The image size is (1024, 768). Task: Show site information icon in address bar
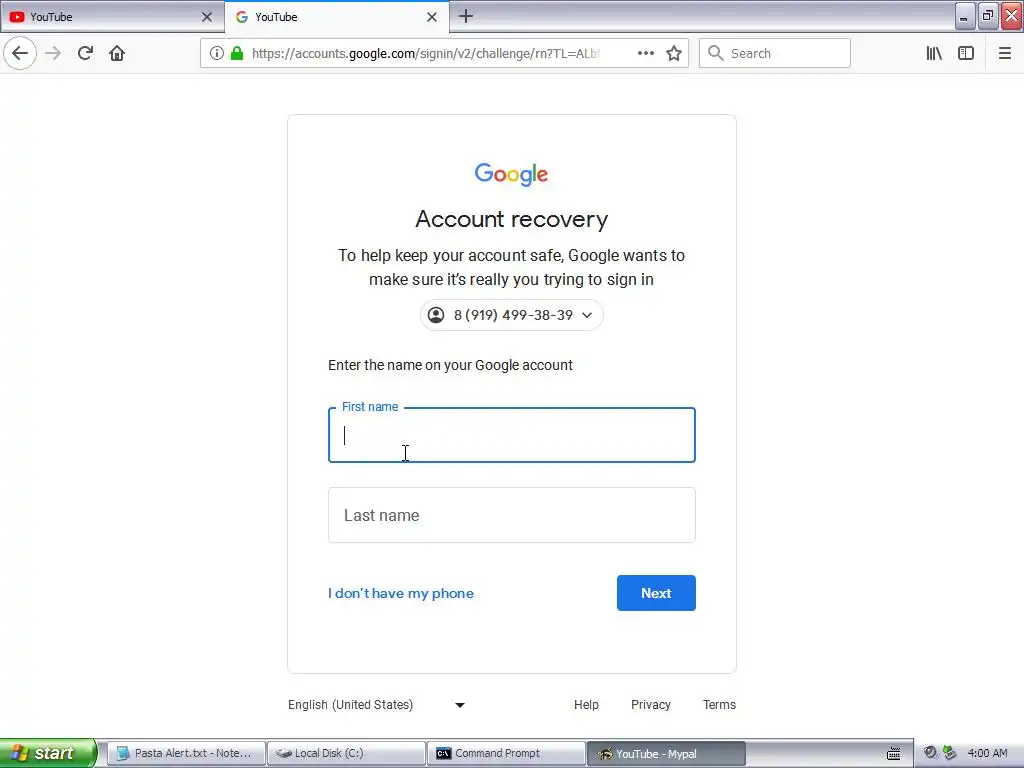(217, 54)
